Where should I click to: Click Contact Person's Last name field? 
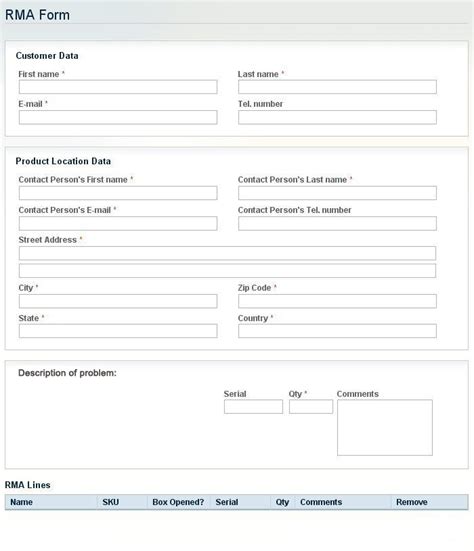click(x=337, y=193)
